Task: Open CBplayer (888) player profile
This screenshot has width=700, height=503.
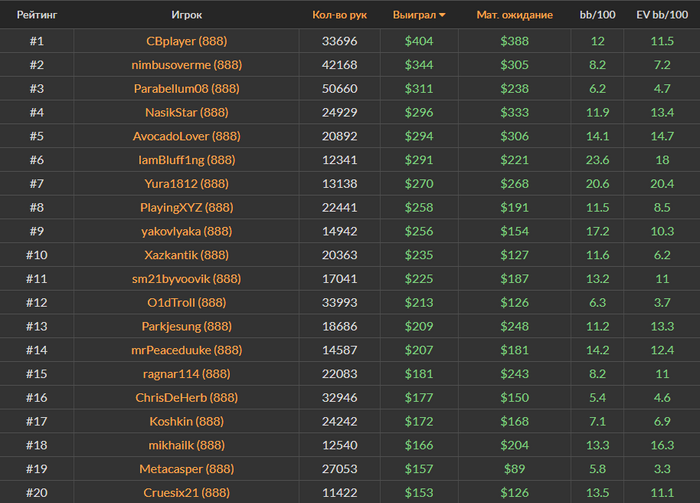Action: tap(187, 41)
